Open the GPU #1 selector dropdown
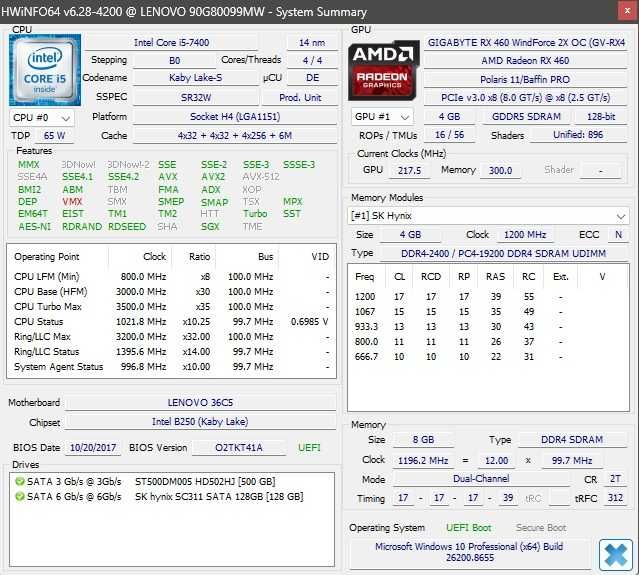 [382, 117]
